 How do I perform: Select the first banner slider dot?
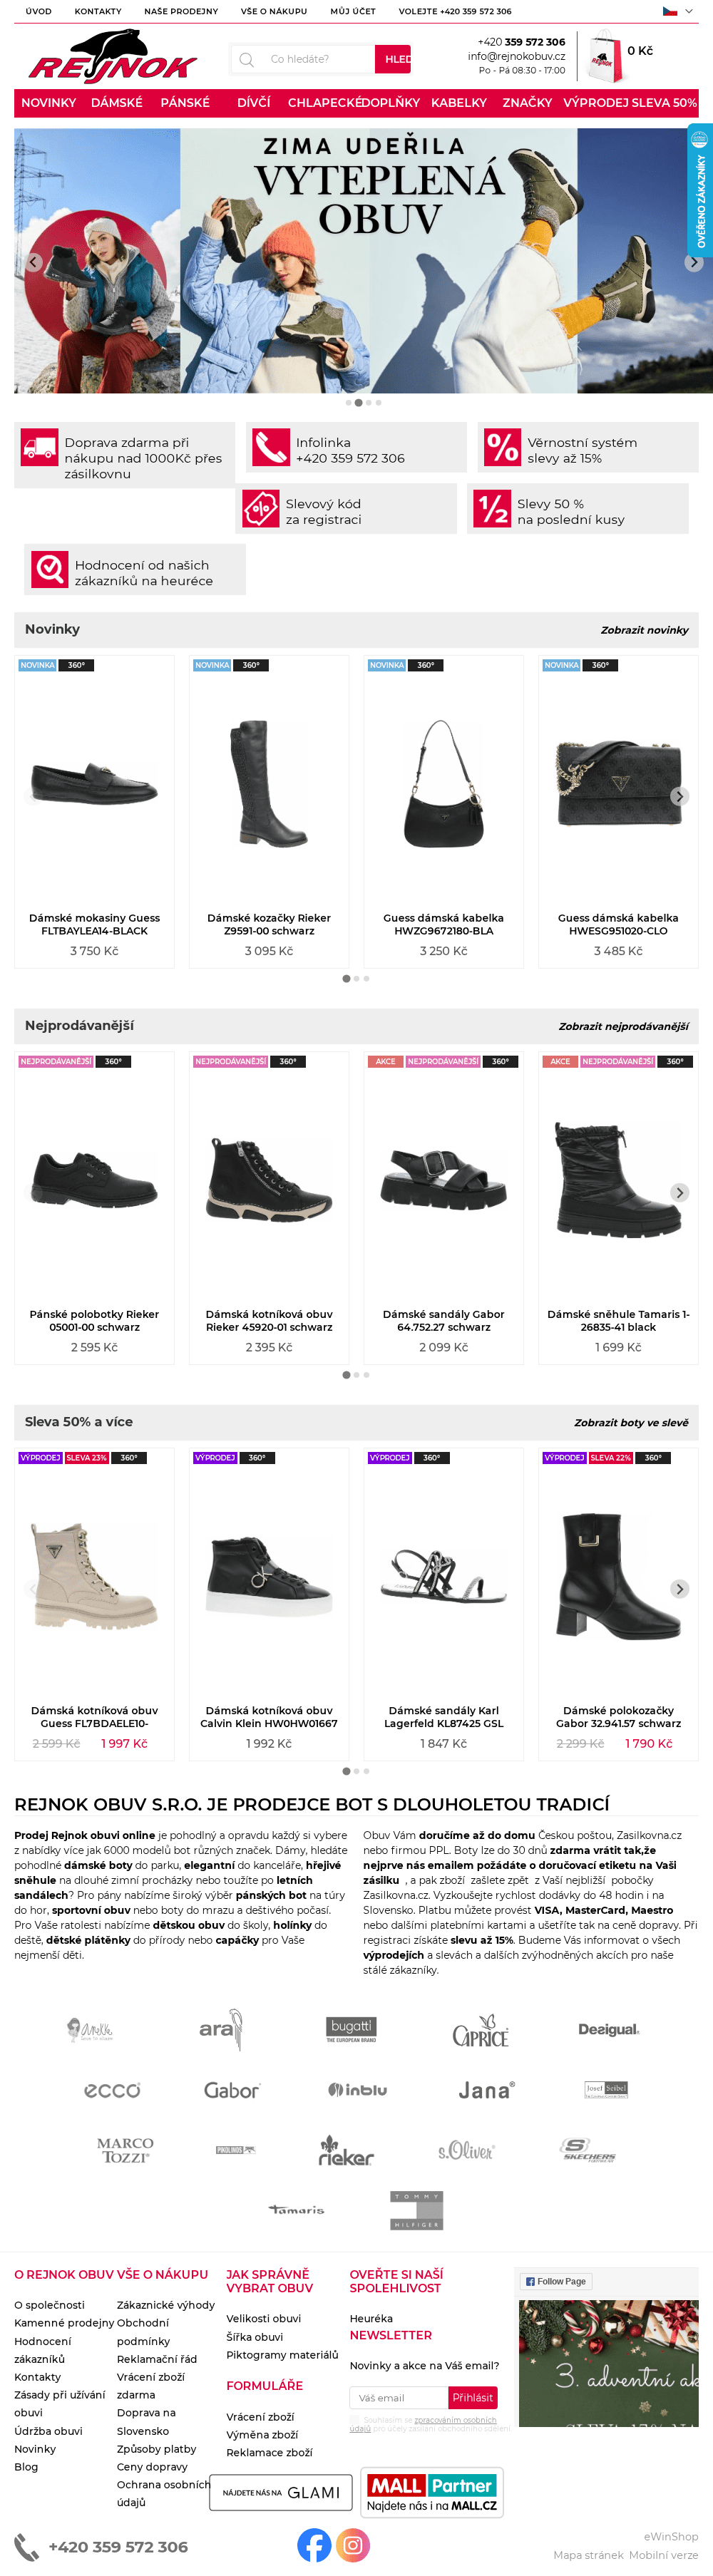pyautogui.click(x=348, y=403)
